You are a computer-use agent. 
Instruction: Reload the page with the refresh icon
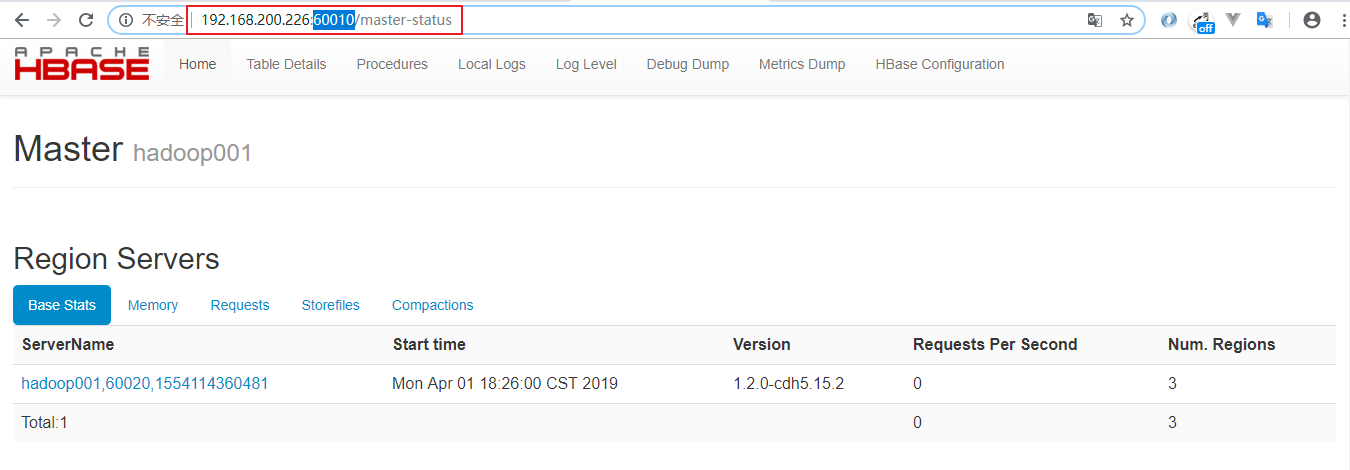(87, 20)
